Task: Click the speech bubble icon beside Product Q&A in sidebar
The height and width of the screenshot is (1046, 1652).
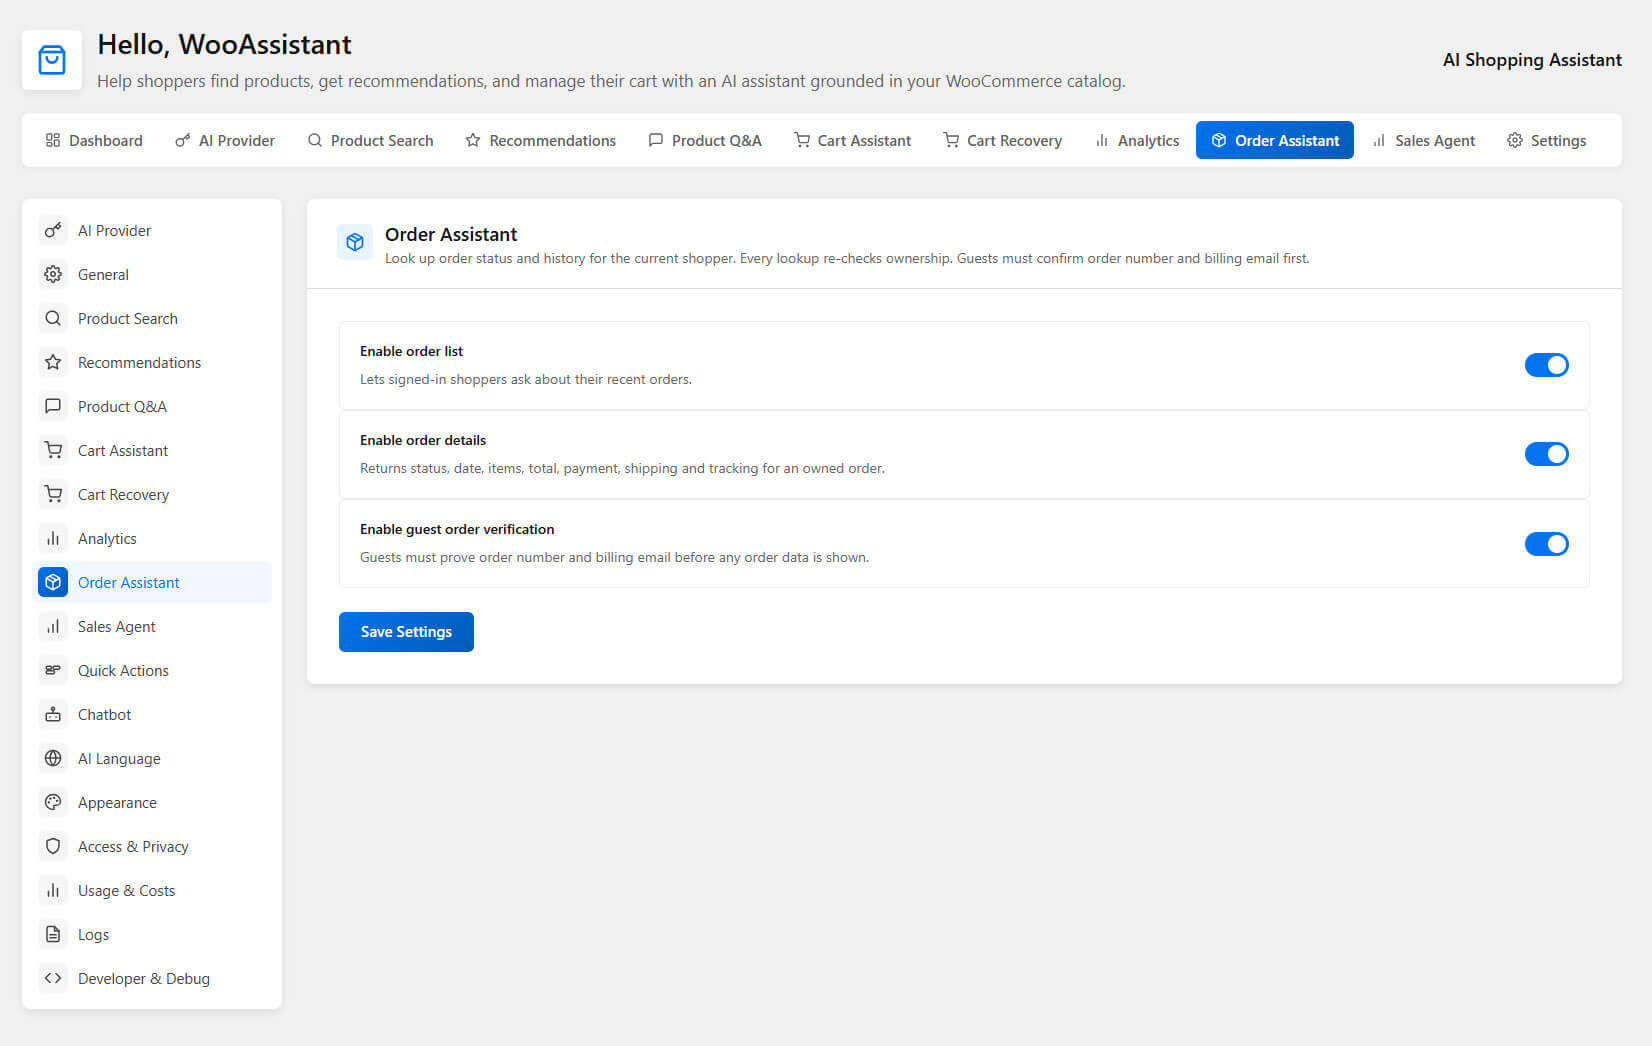Action: 53,406
